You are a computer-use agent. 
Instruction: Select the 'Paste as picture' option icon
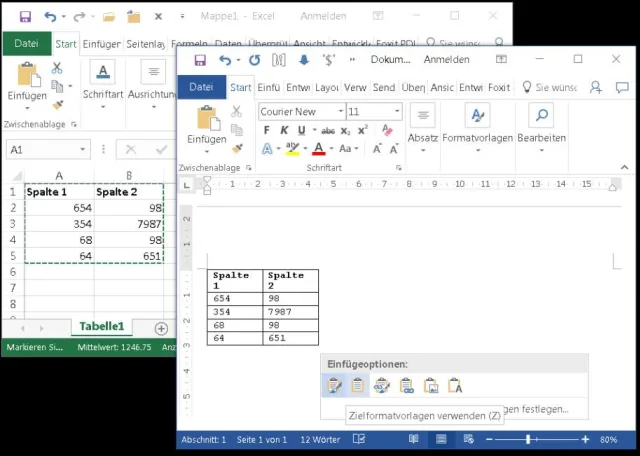pos(431,386)
